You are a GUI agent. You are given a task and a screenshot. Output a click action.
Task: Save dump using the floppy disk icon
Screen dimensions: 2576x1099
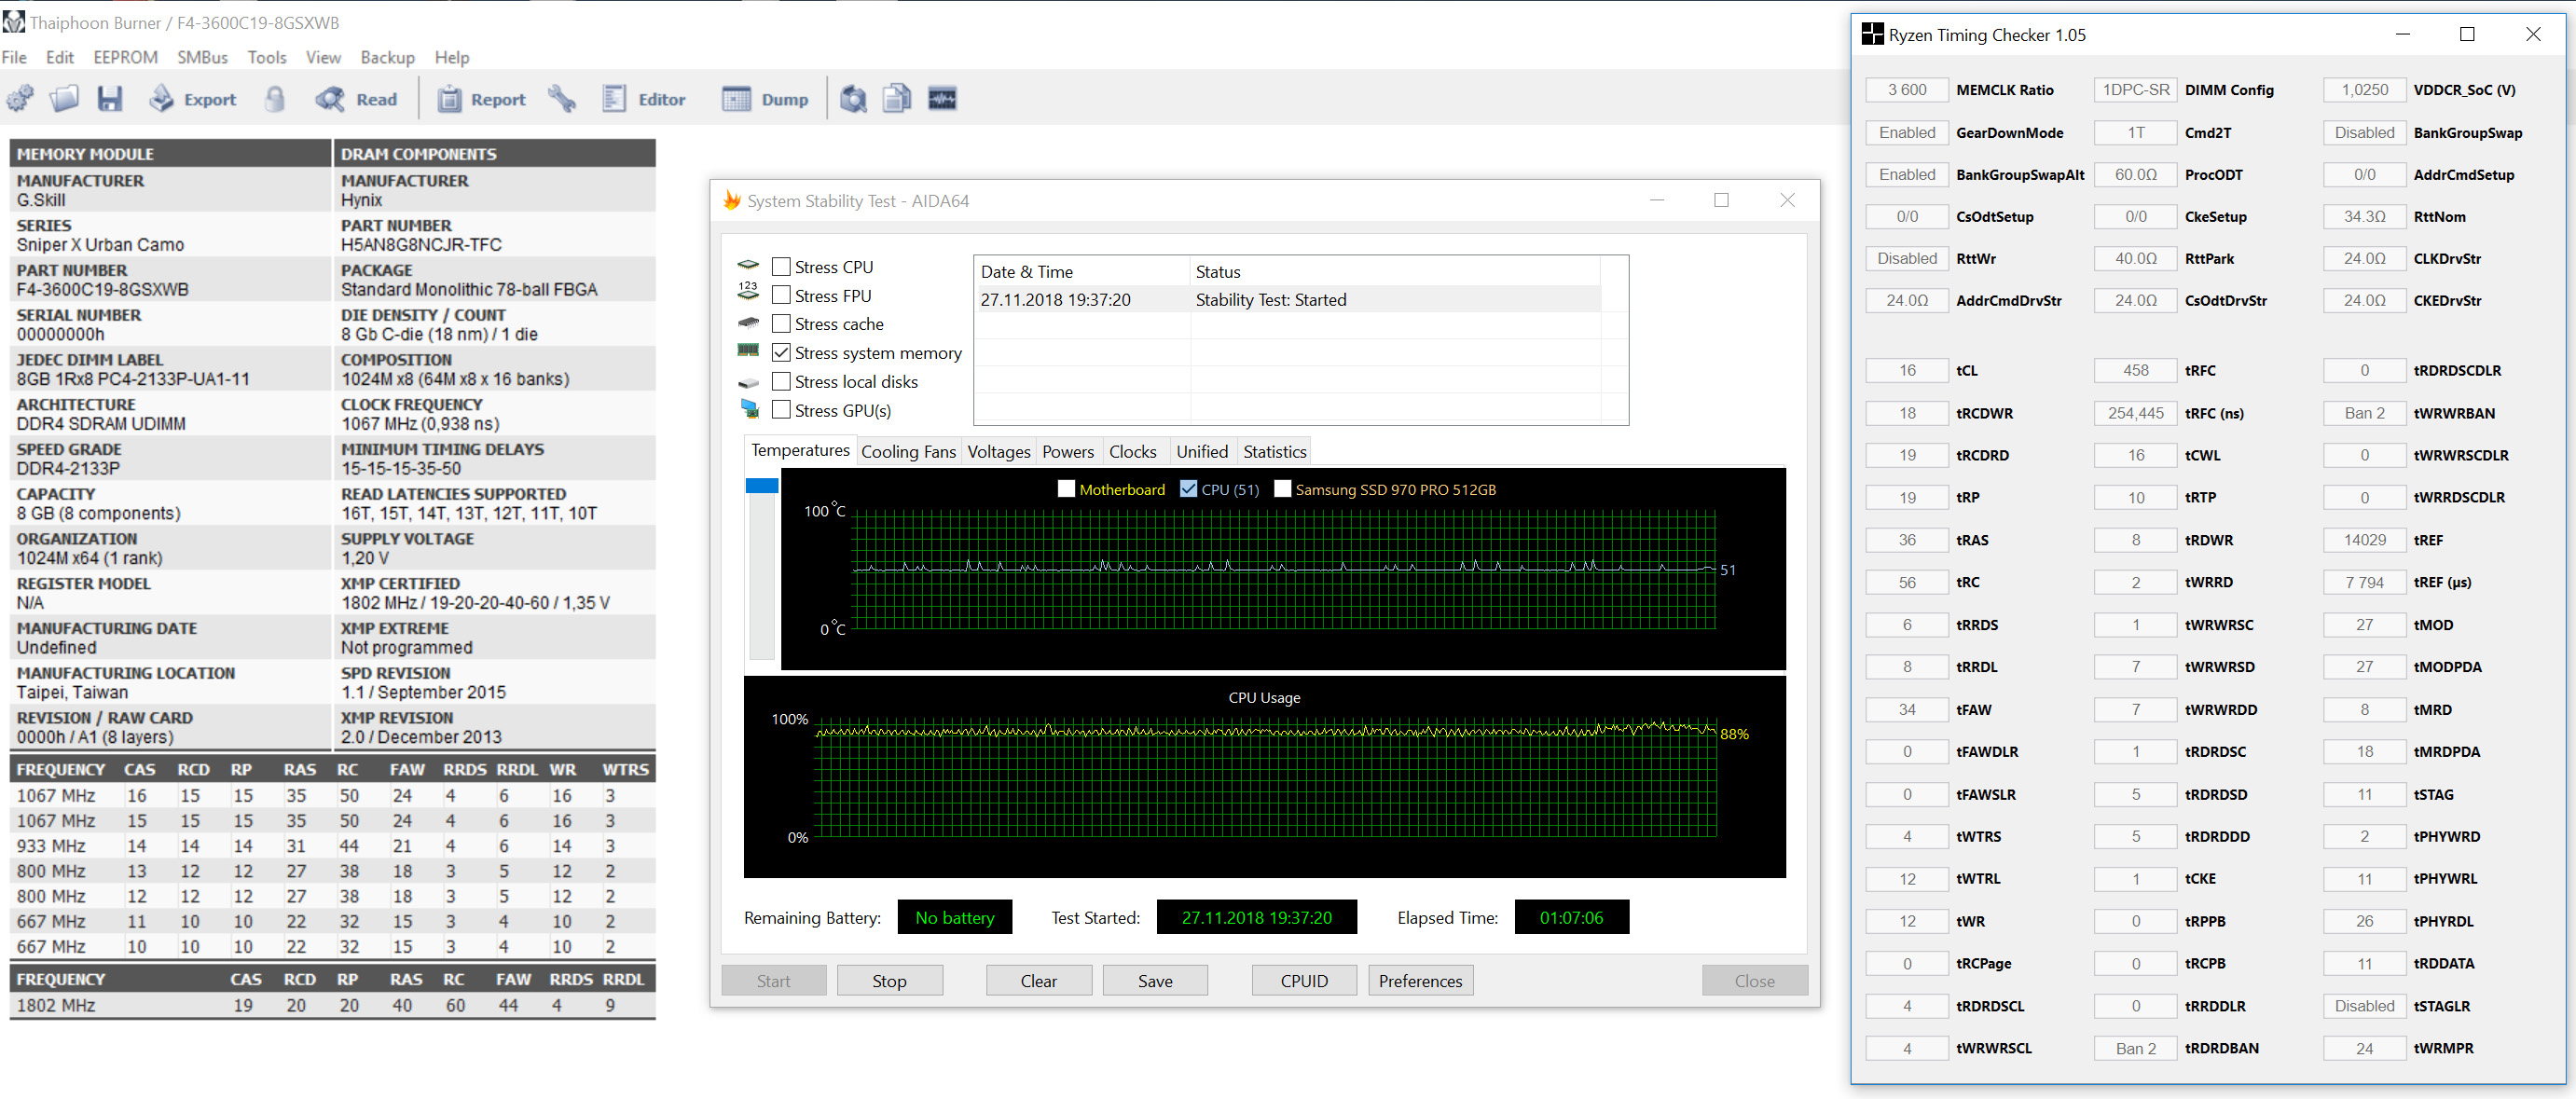pos(109,99)
